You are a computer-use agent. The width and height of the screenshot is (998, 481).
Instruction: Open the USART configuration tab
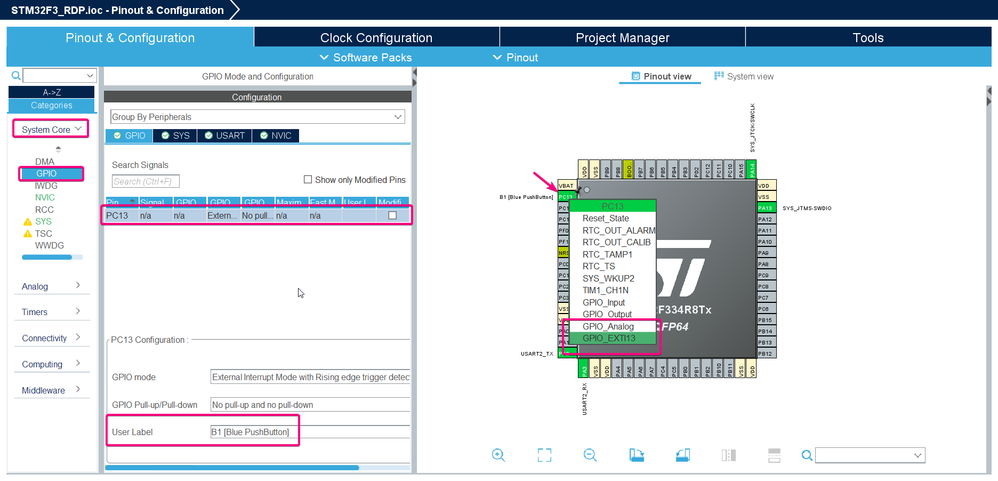[x=225, y=136]
